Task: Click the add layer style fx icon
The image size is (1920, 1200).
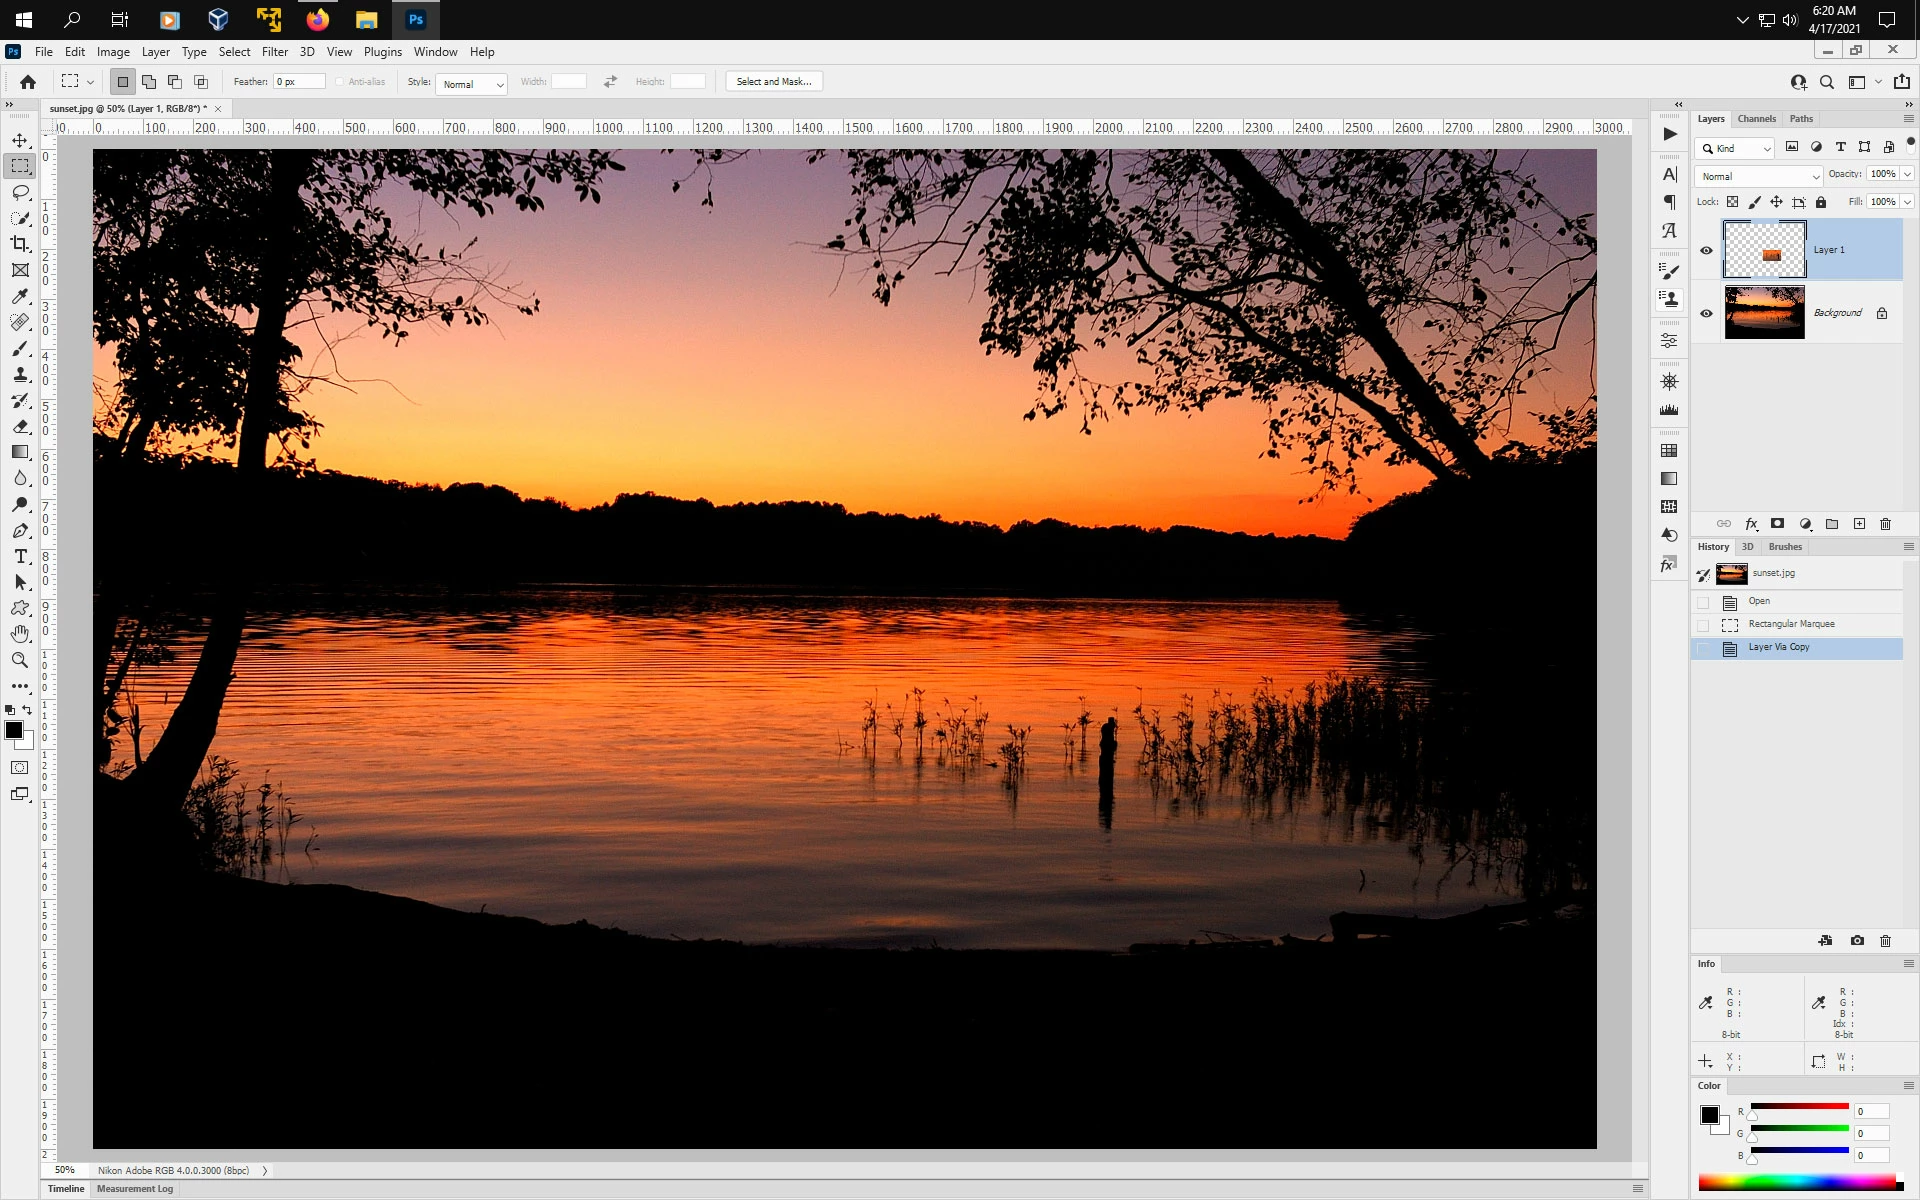Action: (1751, 524)
